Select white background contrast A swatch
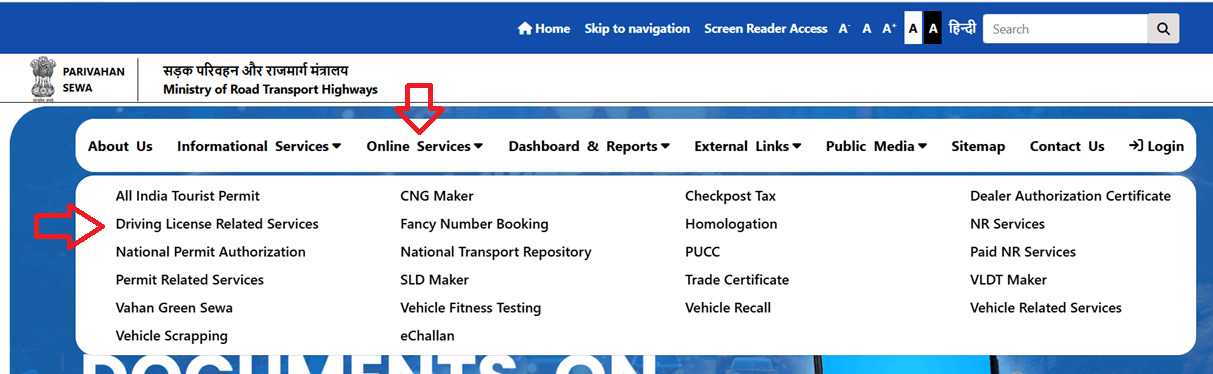Viewport: 1213px width, 374px height. pos(913,29)
